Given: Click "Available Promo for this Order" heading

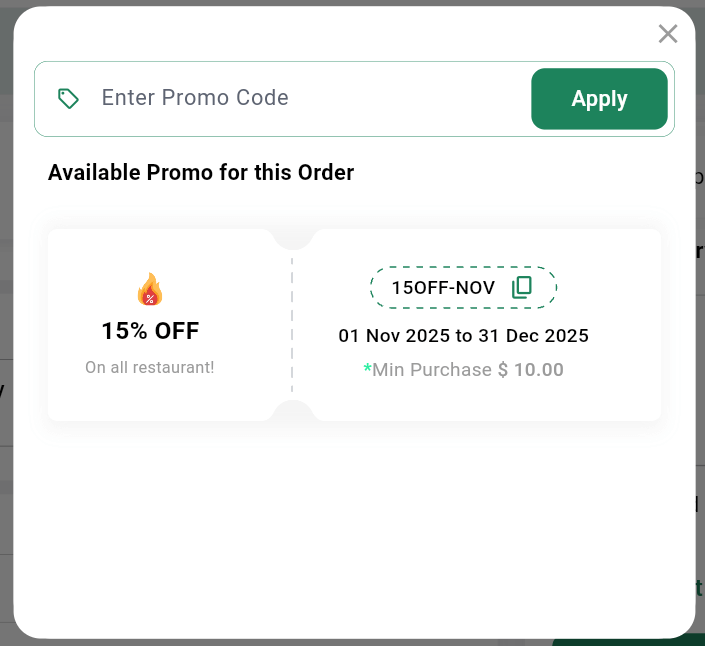Looking at the screenshot, I should tap(201, 173).
